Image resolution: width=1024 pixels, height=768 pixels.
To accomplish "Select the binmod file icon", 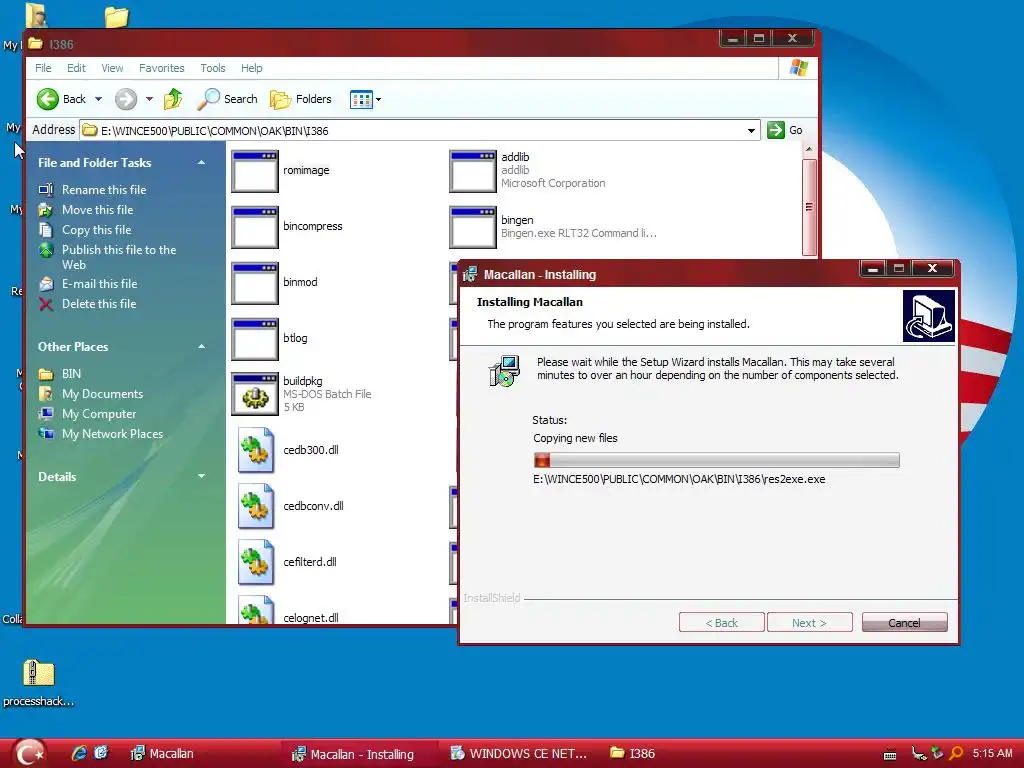I will [255, 283].
